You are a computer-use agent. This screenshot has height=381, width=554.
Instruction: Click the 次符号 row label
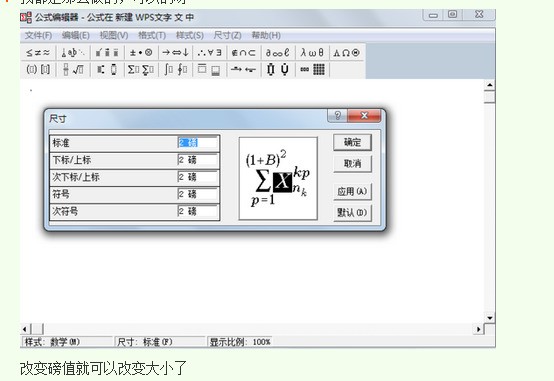coord(65,211)
